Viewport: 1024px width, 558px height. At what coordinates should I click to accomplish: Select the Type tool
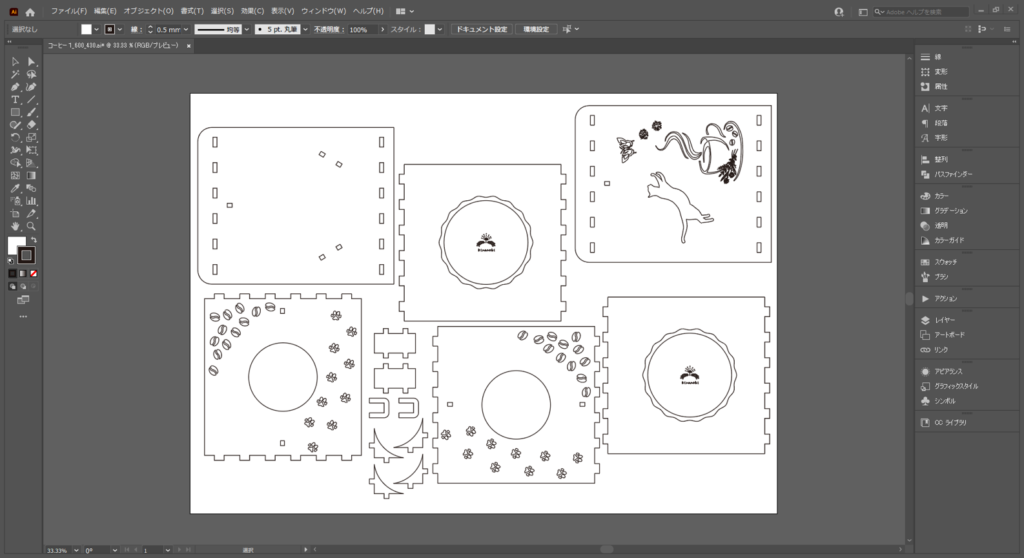pyautogui.click(x=15, y=100)
